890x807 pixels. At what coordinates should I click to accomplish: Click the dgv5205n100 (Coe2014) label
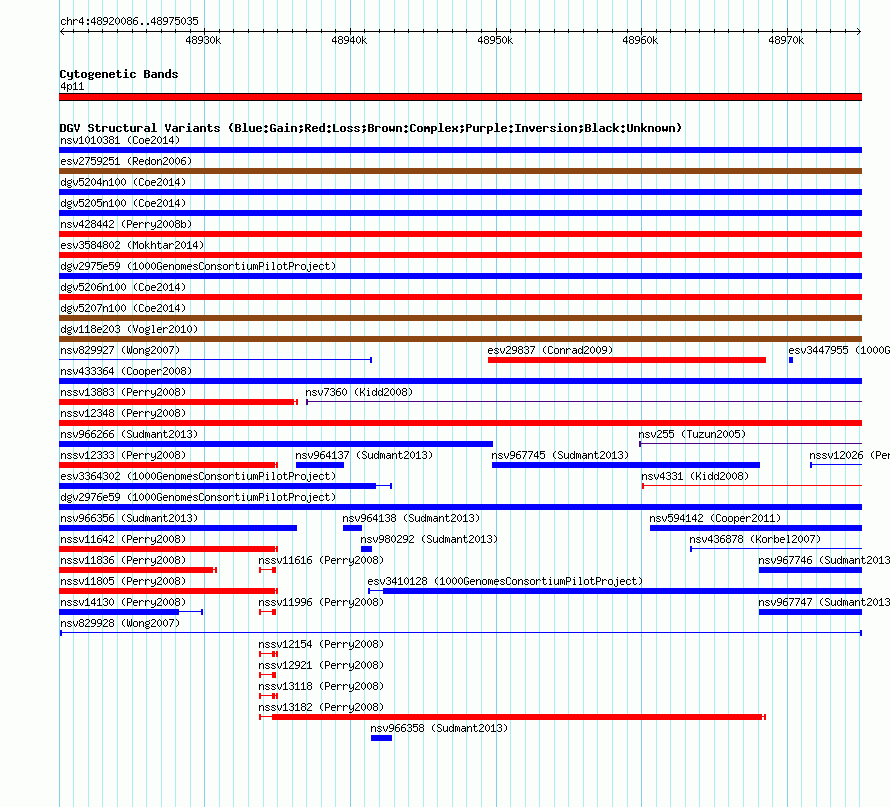coord(123,203)
